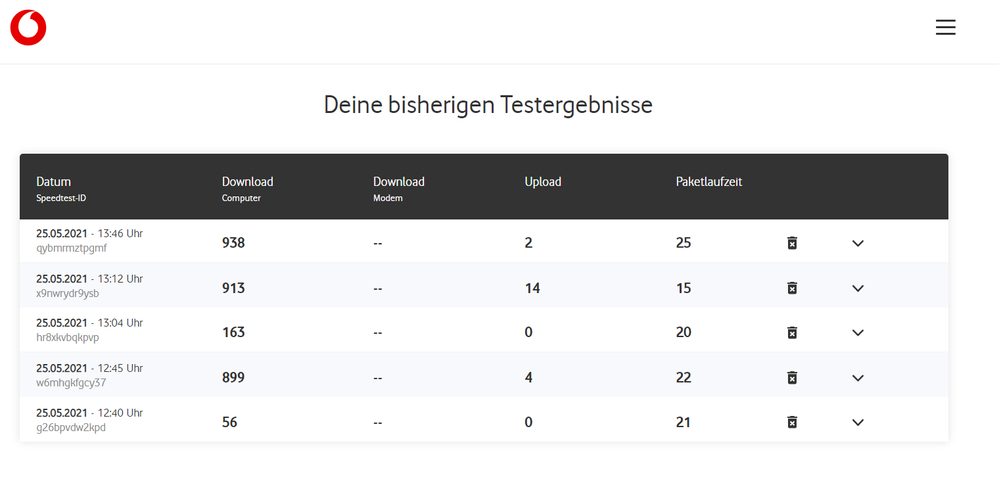Click the Paketlaufzeit column header
Viewport: 999px width, 479px height.
coord(709,182)
